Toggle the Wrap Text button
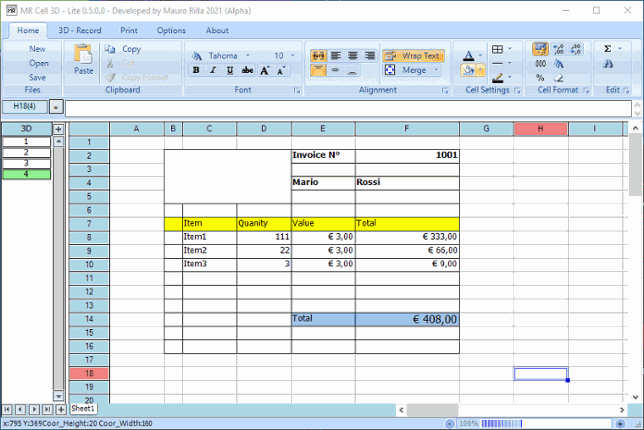 coord(414,55)
